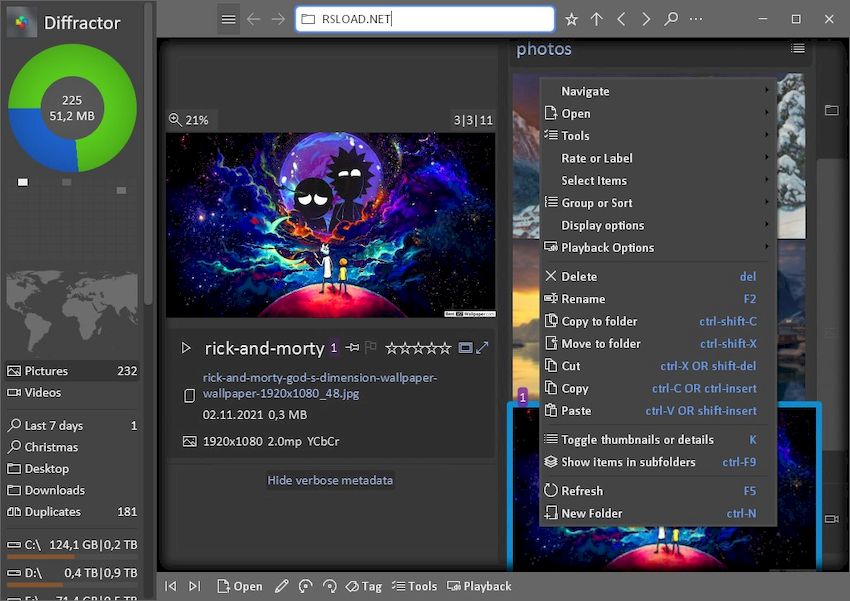Open Last 7 days search
850x601 pixels.
[72, 425]
